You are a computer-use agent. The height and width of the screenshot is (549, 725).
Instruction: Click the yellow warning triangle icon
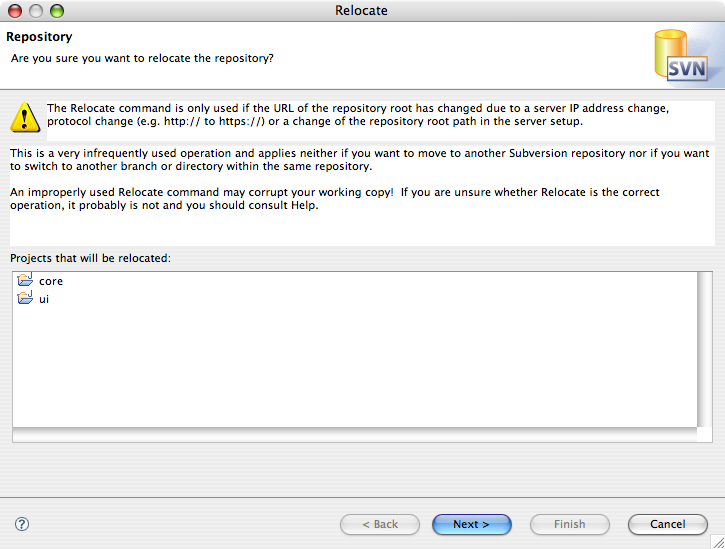pyautogui.click(x=25, y=117)
